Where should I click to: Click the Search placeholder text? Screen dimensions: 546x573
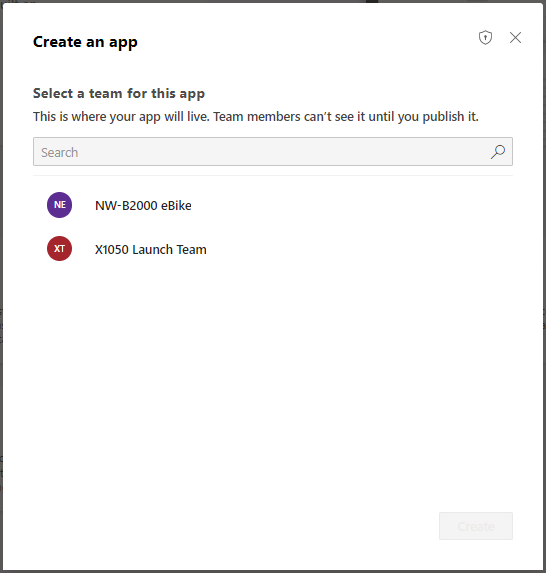click(x=60, y=152)
